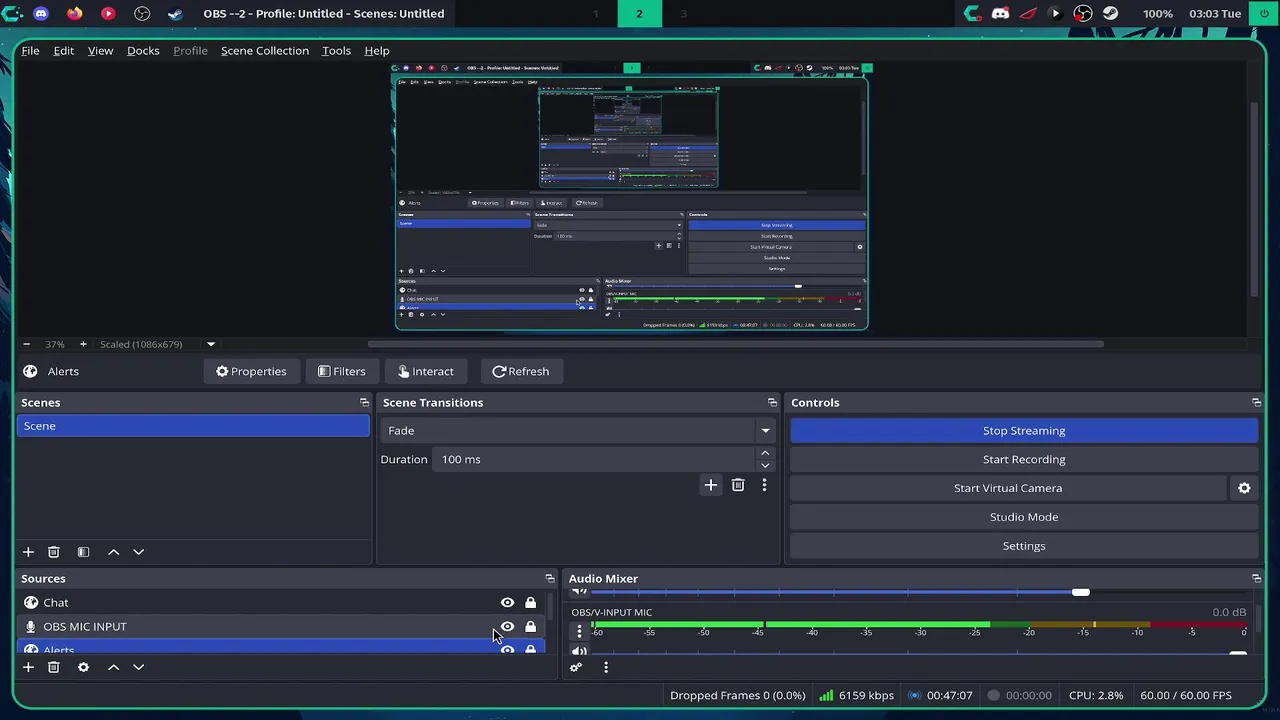Open scene filters icon in Scenes toolbar
Viewport: 1280px width, 720px height.
point(84,552)
